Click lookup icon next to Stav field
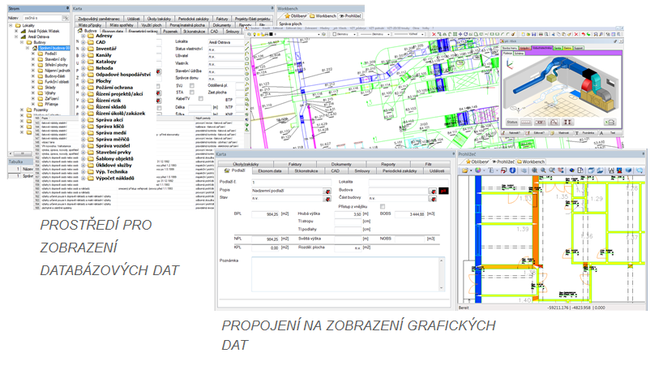This screenshot has height=366, width=650. (x=327, y=199)
